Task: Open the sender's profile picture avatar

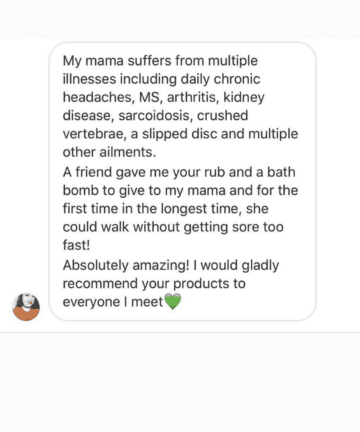Action: pos(26,307)
